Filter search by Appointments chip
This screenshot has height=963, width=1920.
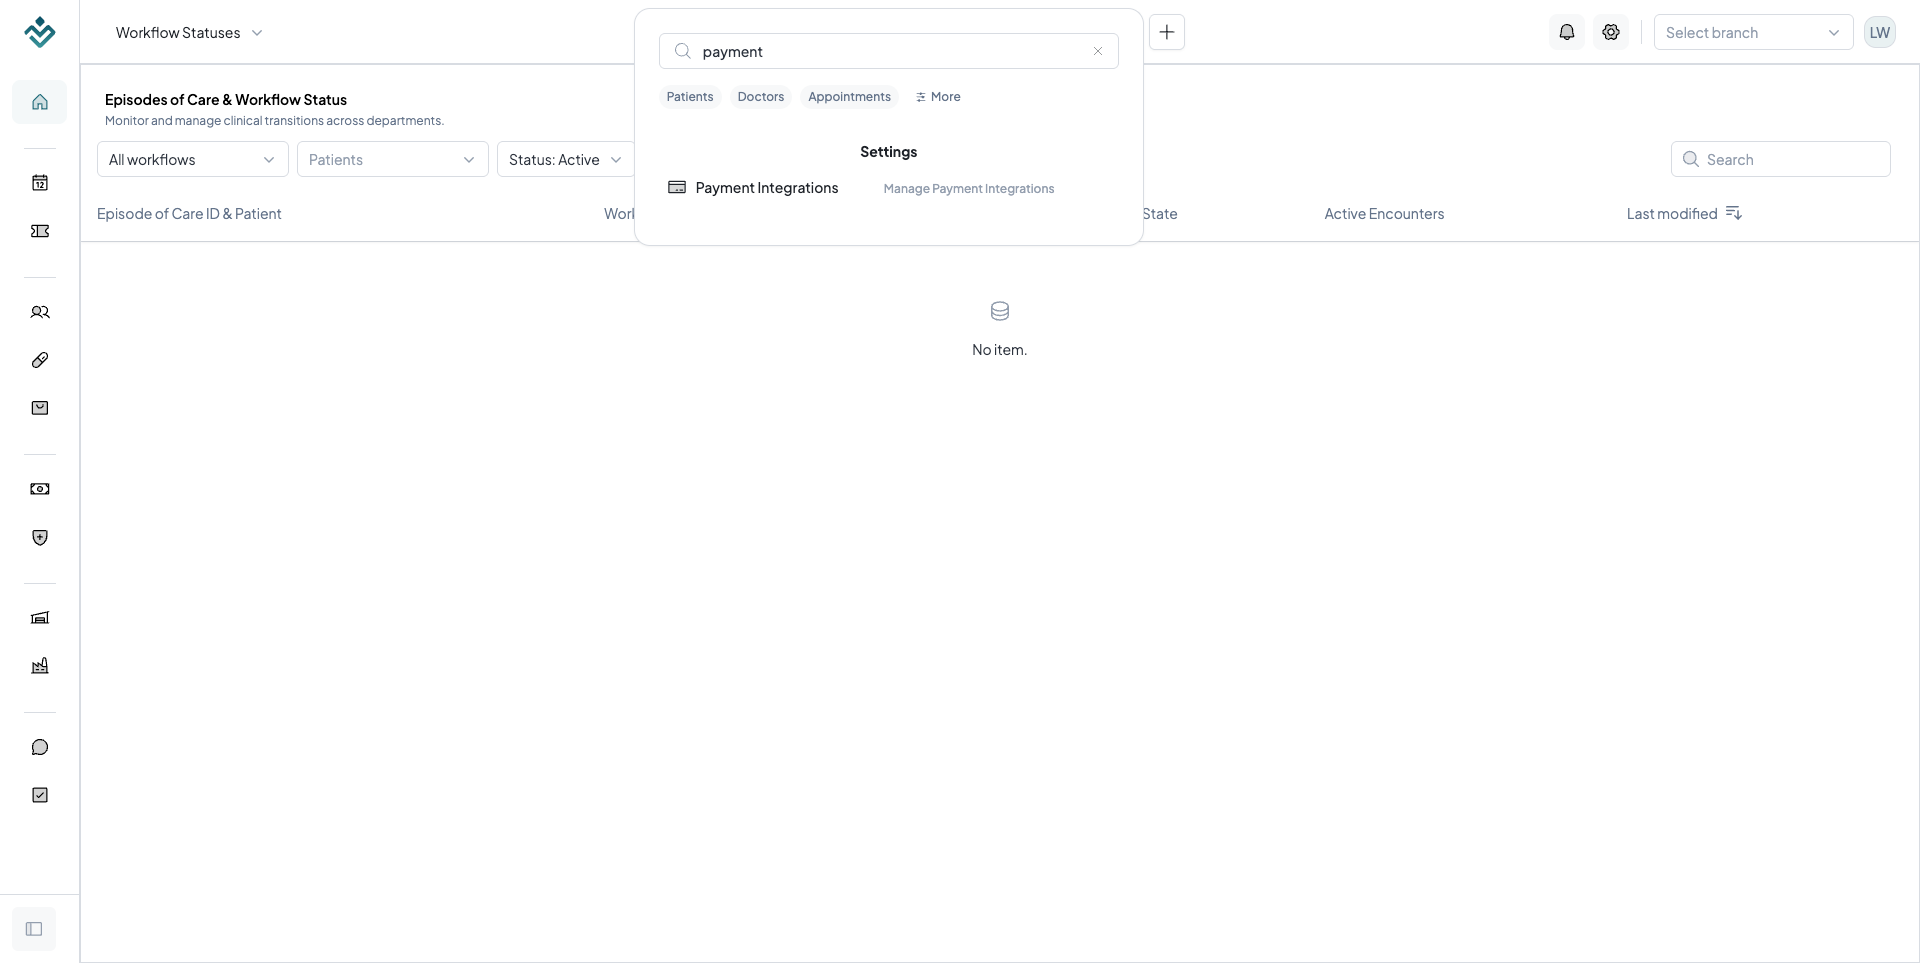coord(849,97)
